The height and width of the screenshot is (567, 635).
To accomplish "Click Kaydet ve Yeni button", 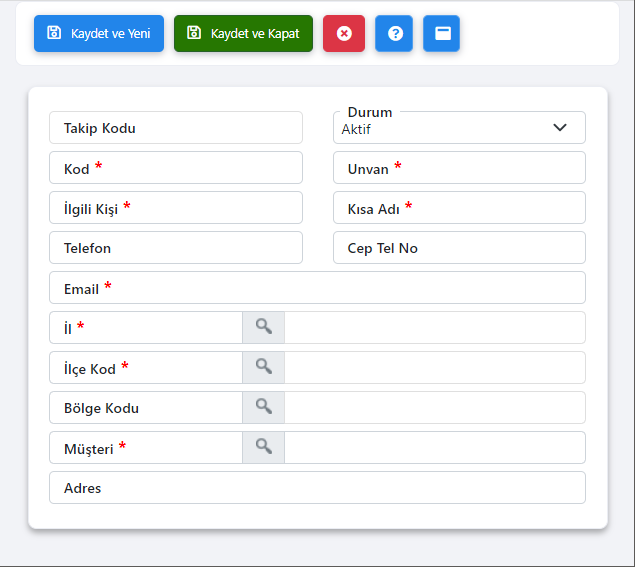I will 99,34.
